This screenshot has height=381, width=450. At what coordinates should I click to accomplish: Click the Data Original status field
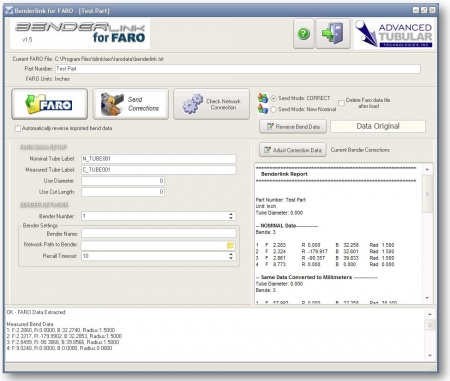(378, 126)
